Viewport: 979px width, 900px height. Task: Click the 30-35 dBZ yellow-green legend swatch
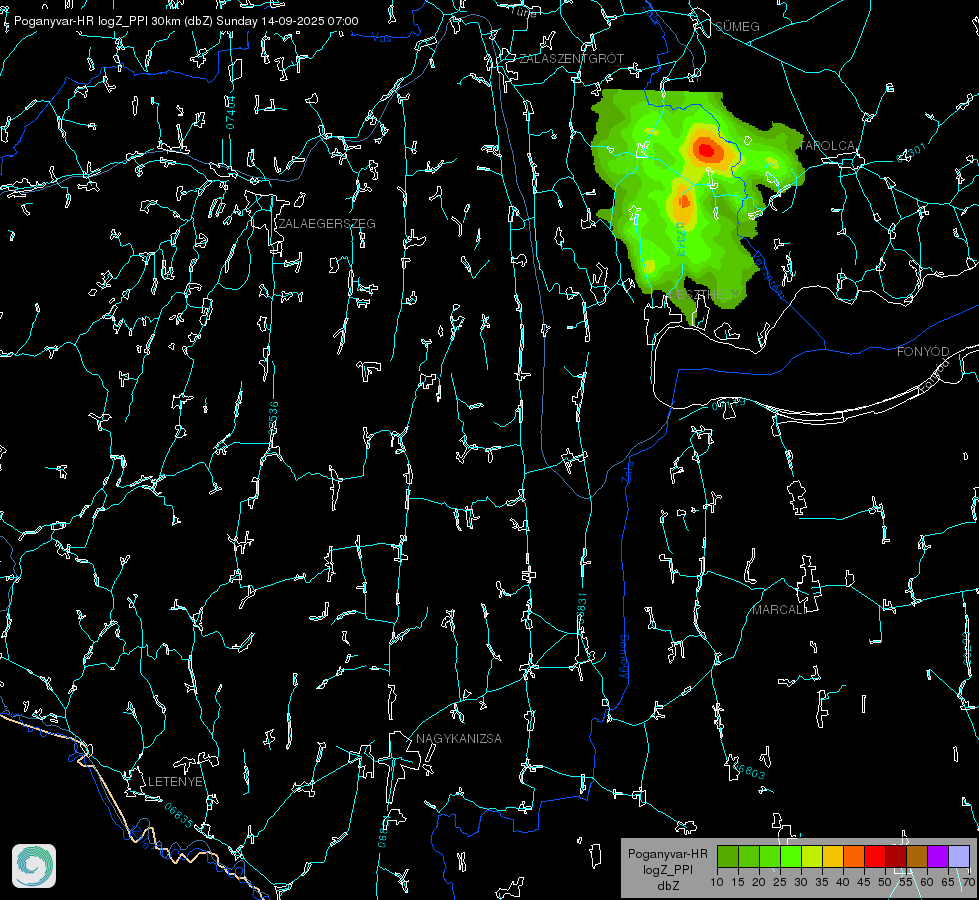pyautogui.click(x=812, y=856)
